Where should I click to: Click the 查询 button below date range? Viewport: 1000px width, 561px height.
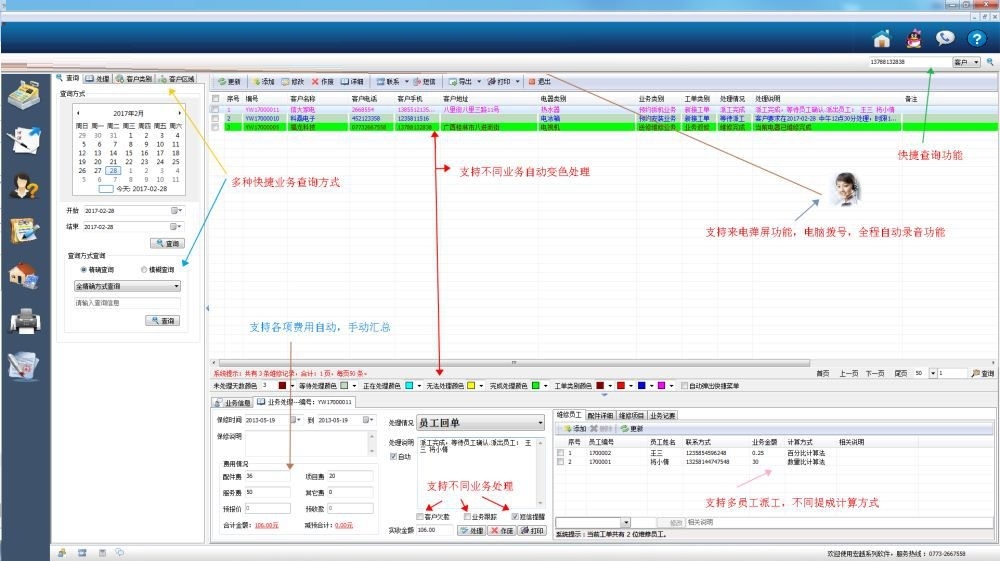pos(167,244)
